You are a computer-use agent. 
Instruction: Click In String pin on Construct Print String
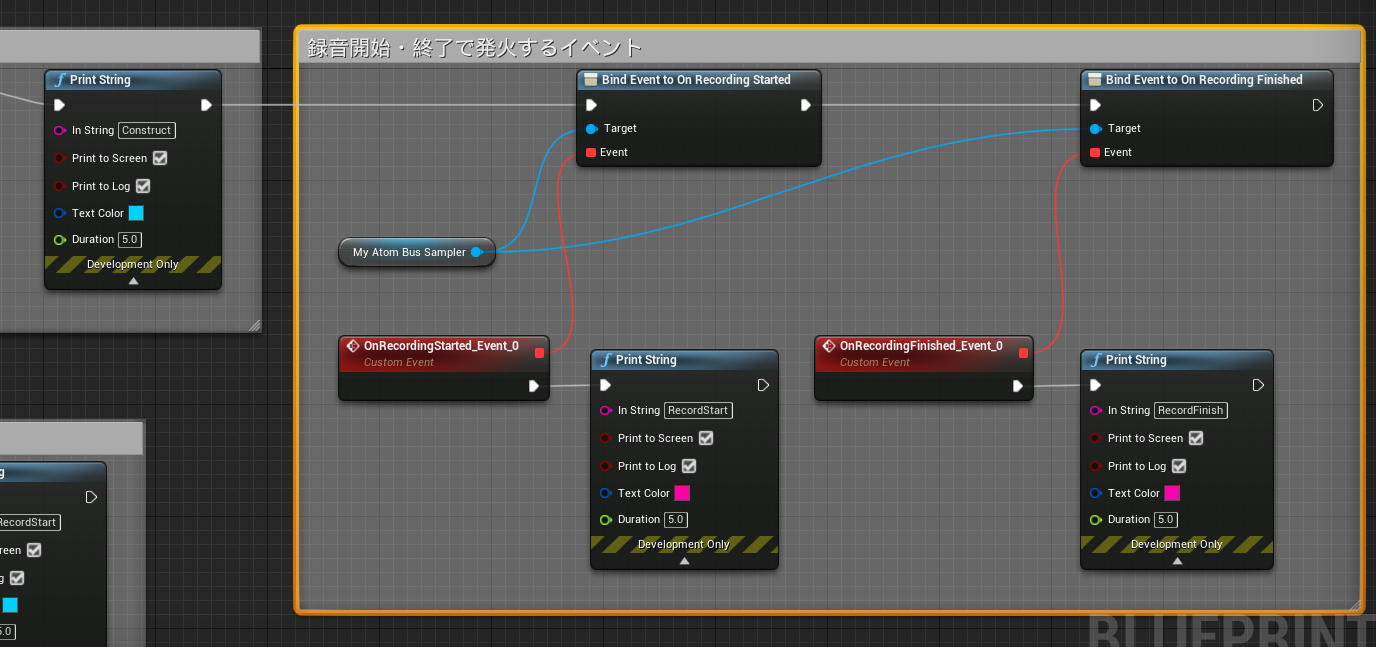click(x=60, y=130)
